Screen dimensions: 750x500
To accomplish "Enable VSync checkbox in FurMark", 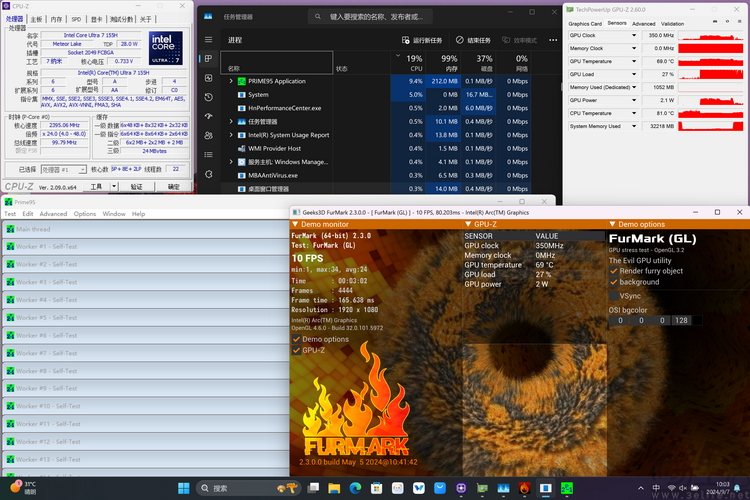I will (614, 296).
